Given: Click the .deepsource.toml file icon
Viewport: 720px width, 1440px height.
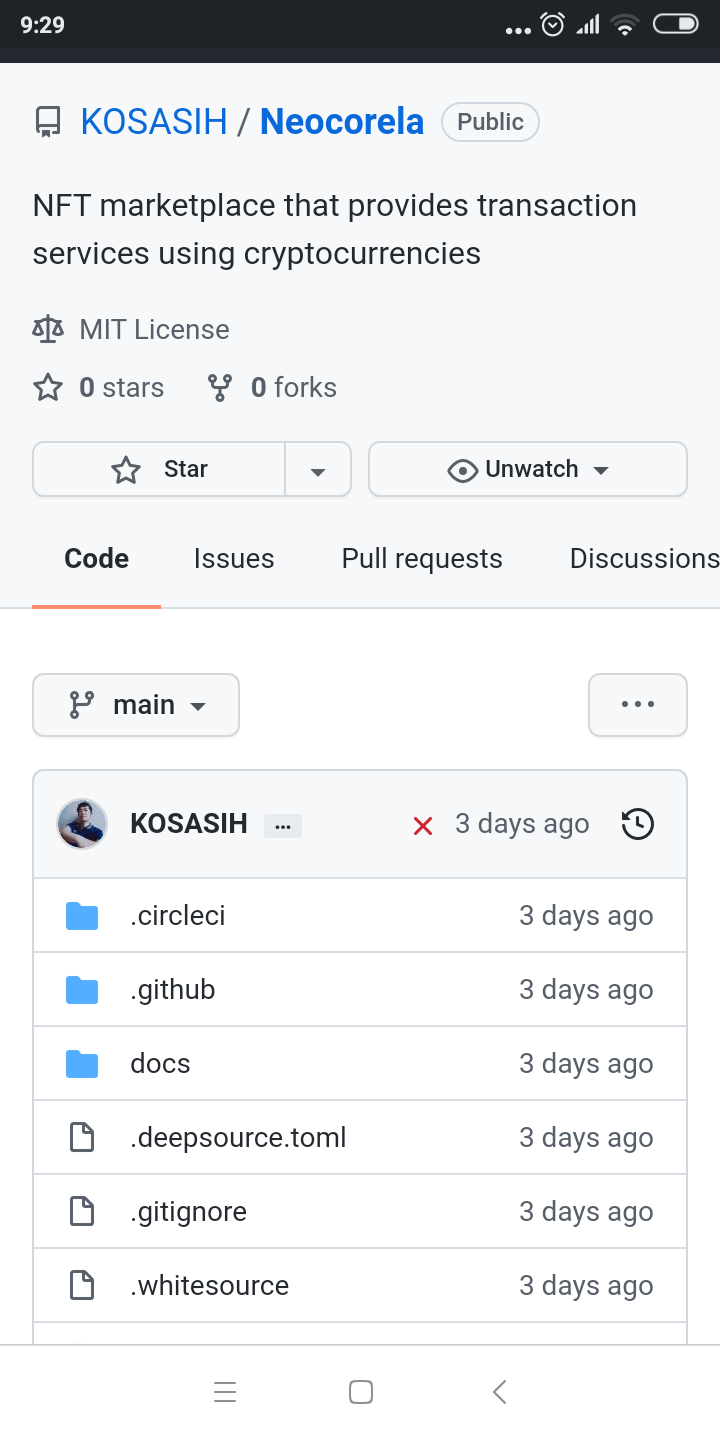Looking at the screenshot, I should pos(81,1138).
